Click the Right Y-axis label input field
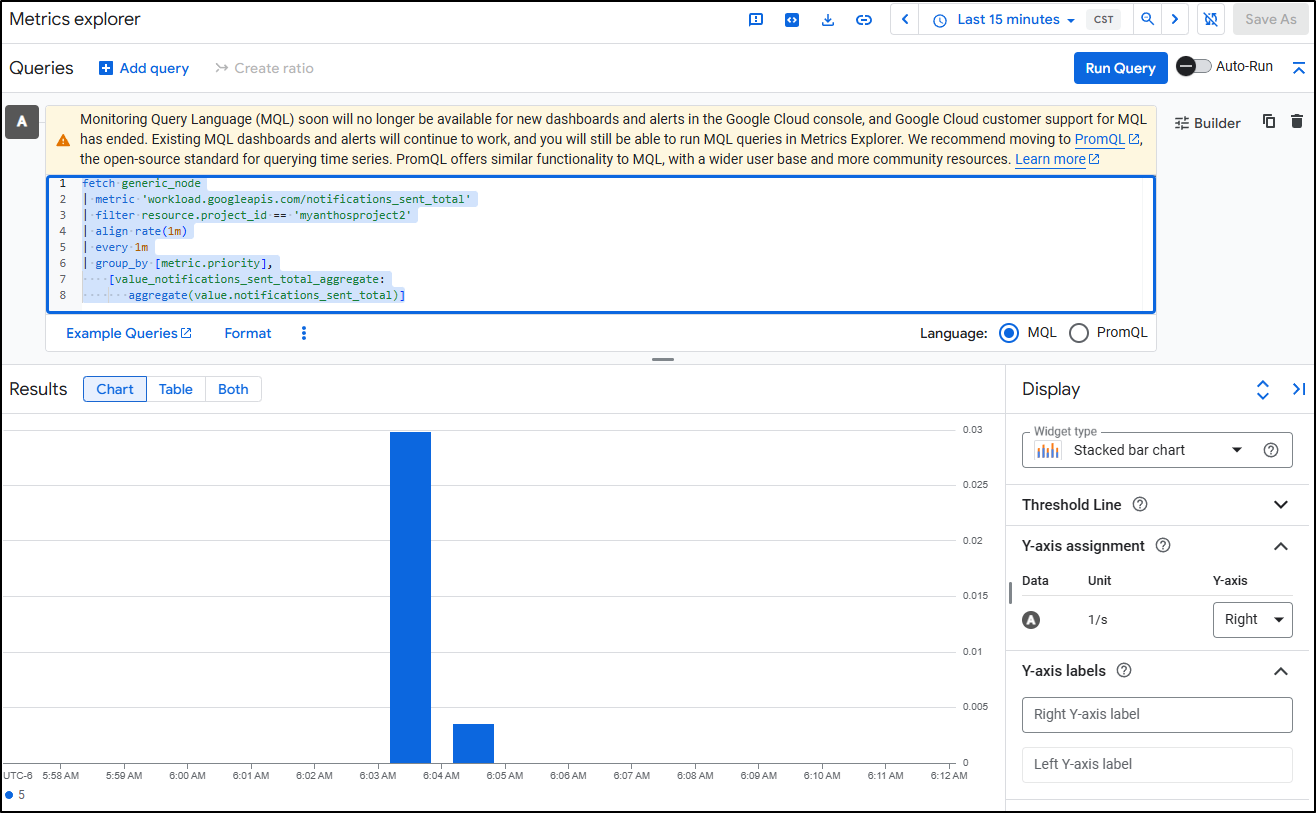Viewport: 1316px width, 813px height. (x=1157, y=714)
